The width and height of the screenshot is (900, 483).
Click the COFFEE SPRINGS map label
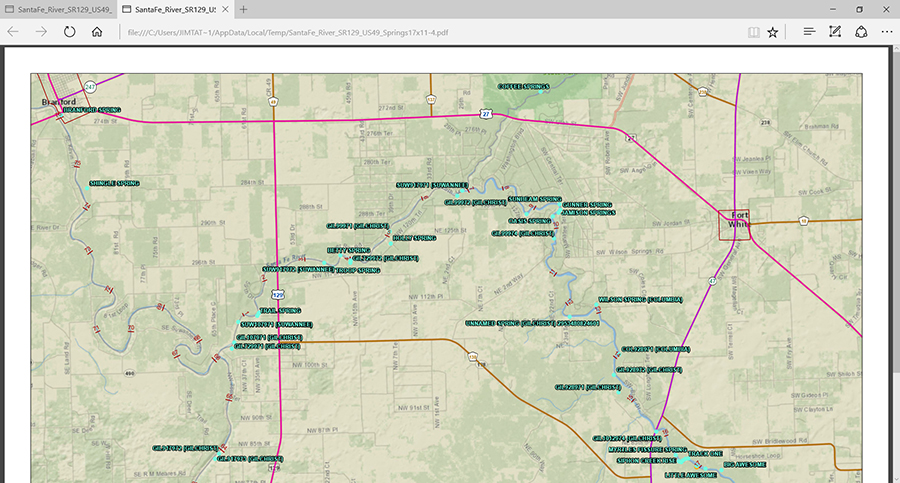click(x=524, y=87)
